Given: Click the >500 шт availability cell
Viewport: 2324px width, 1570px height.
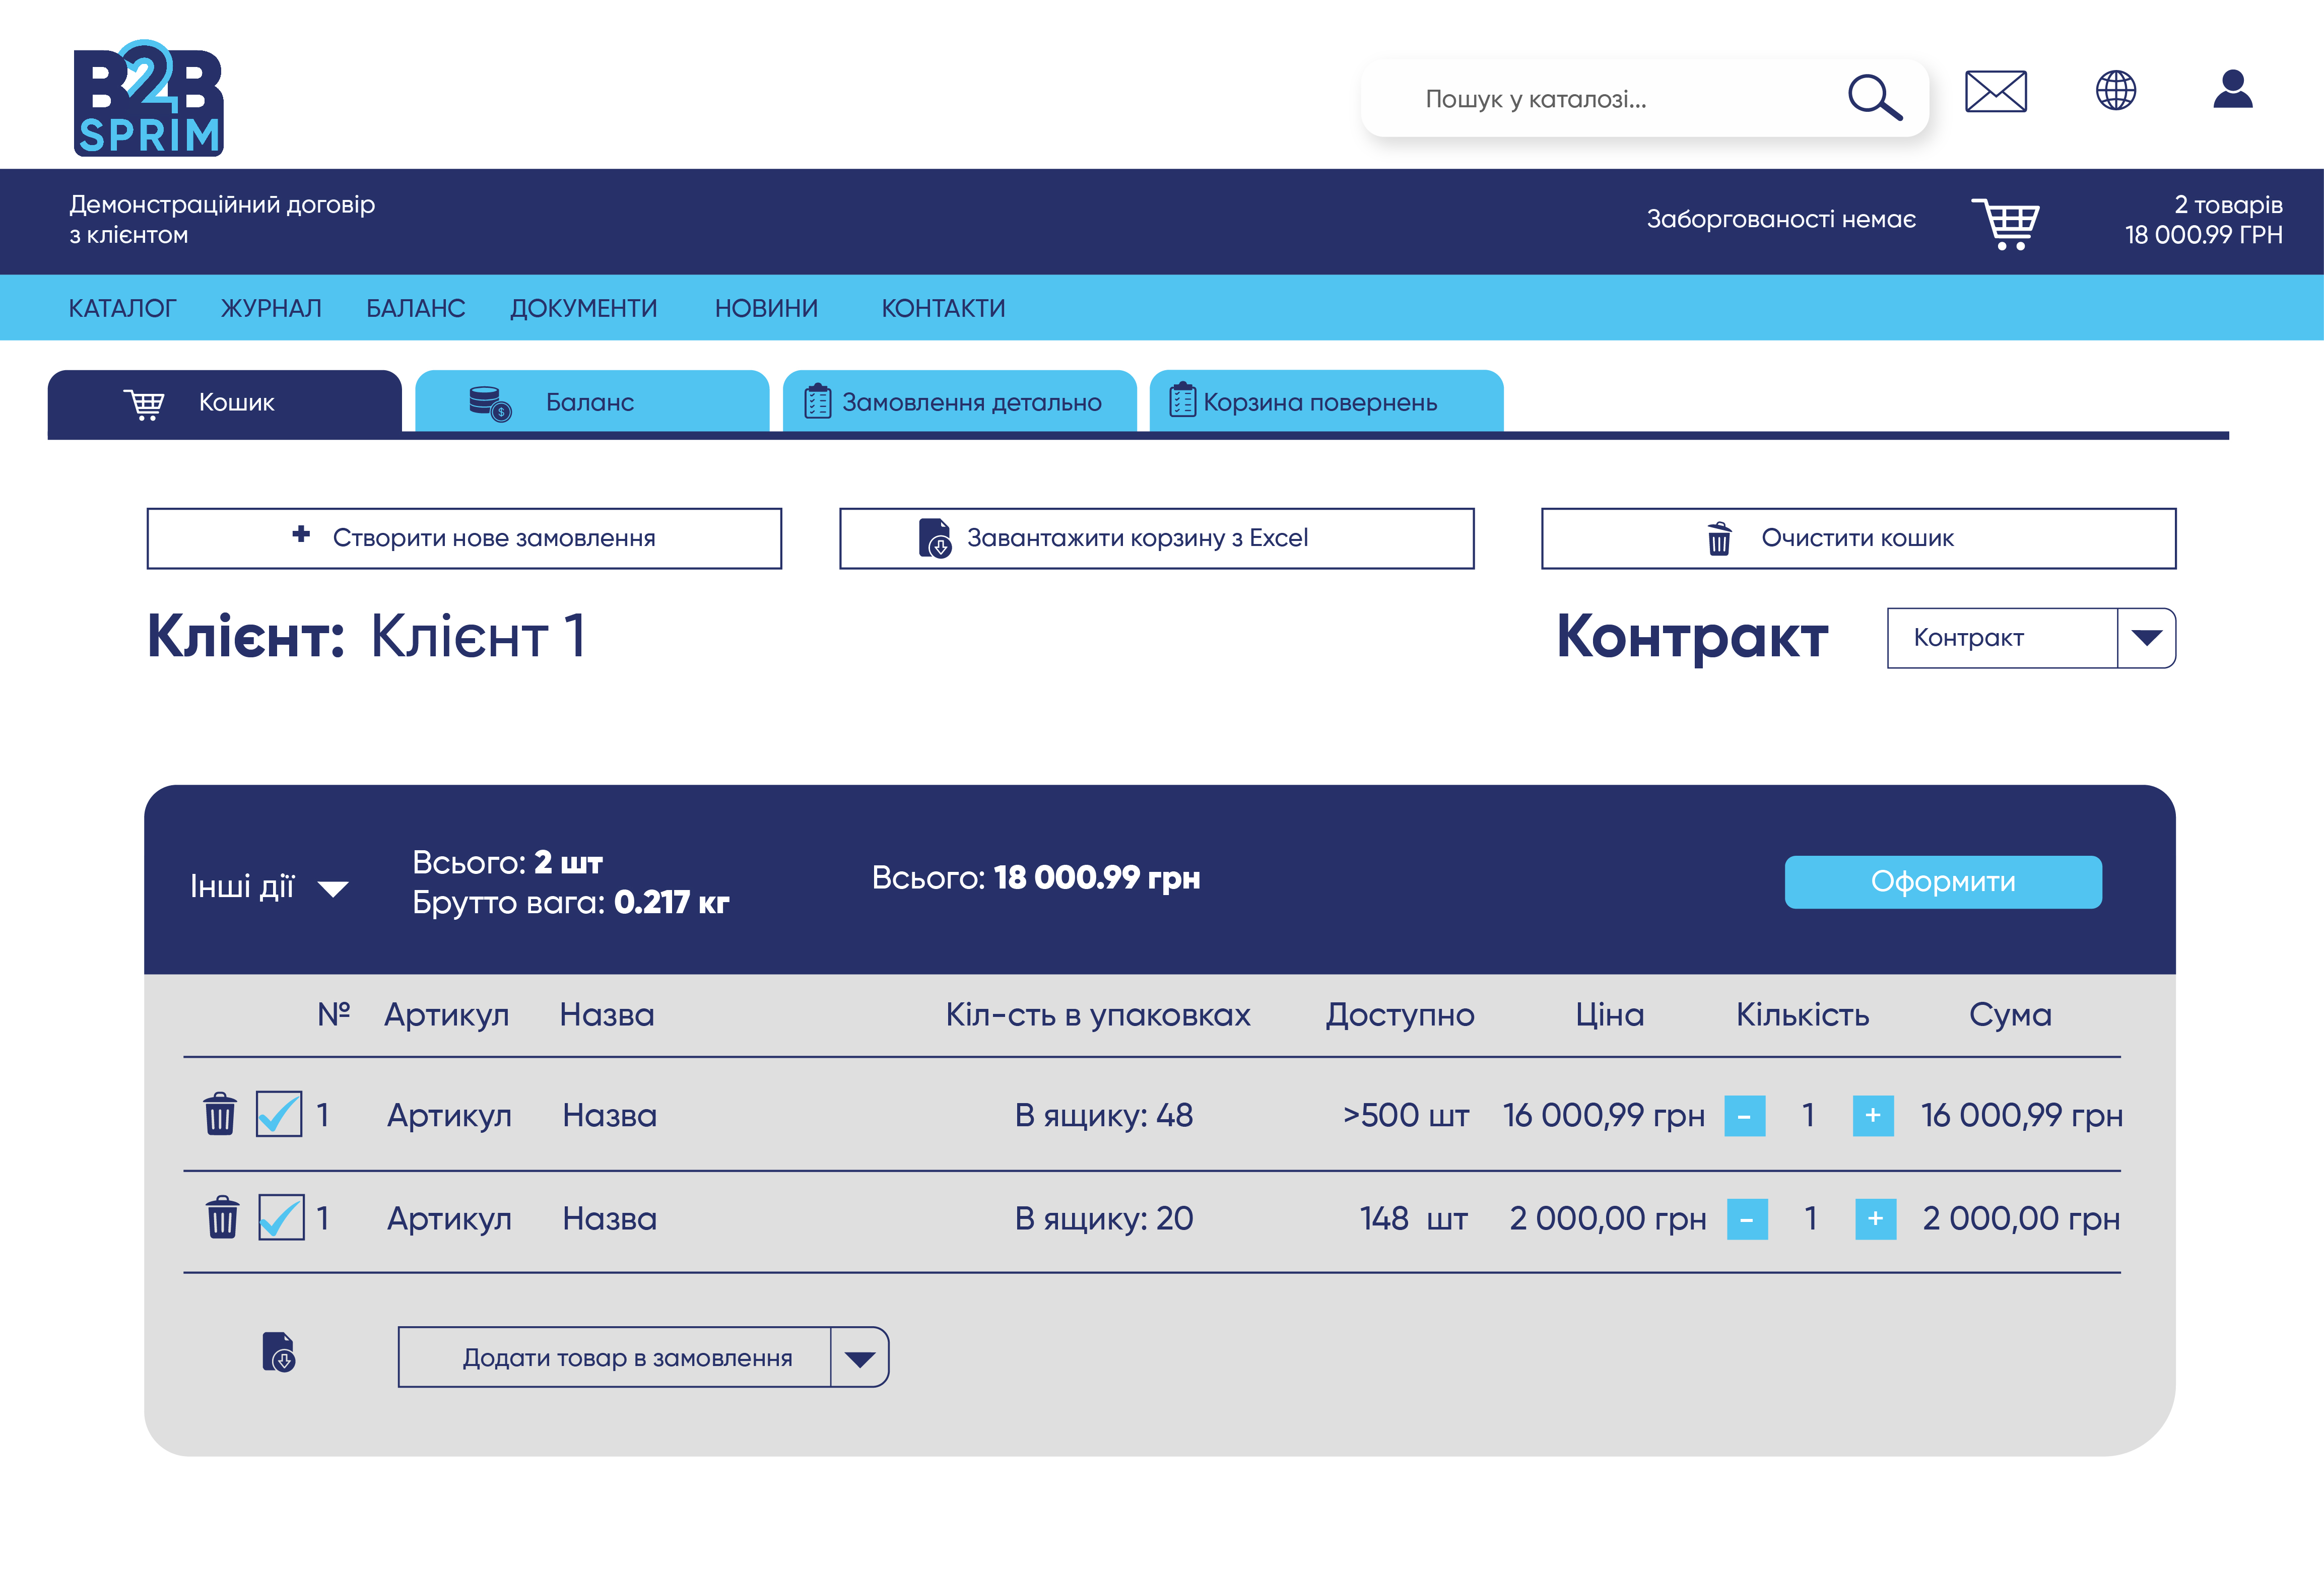Looking at the screenshot, I should pos(1405,1115).
